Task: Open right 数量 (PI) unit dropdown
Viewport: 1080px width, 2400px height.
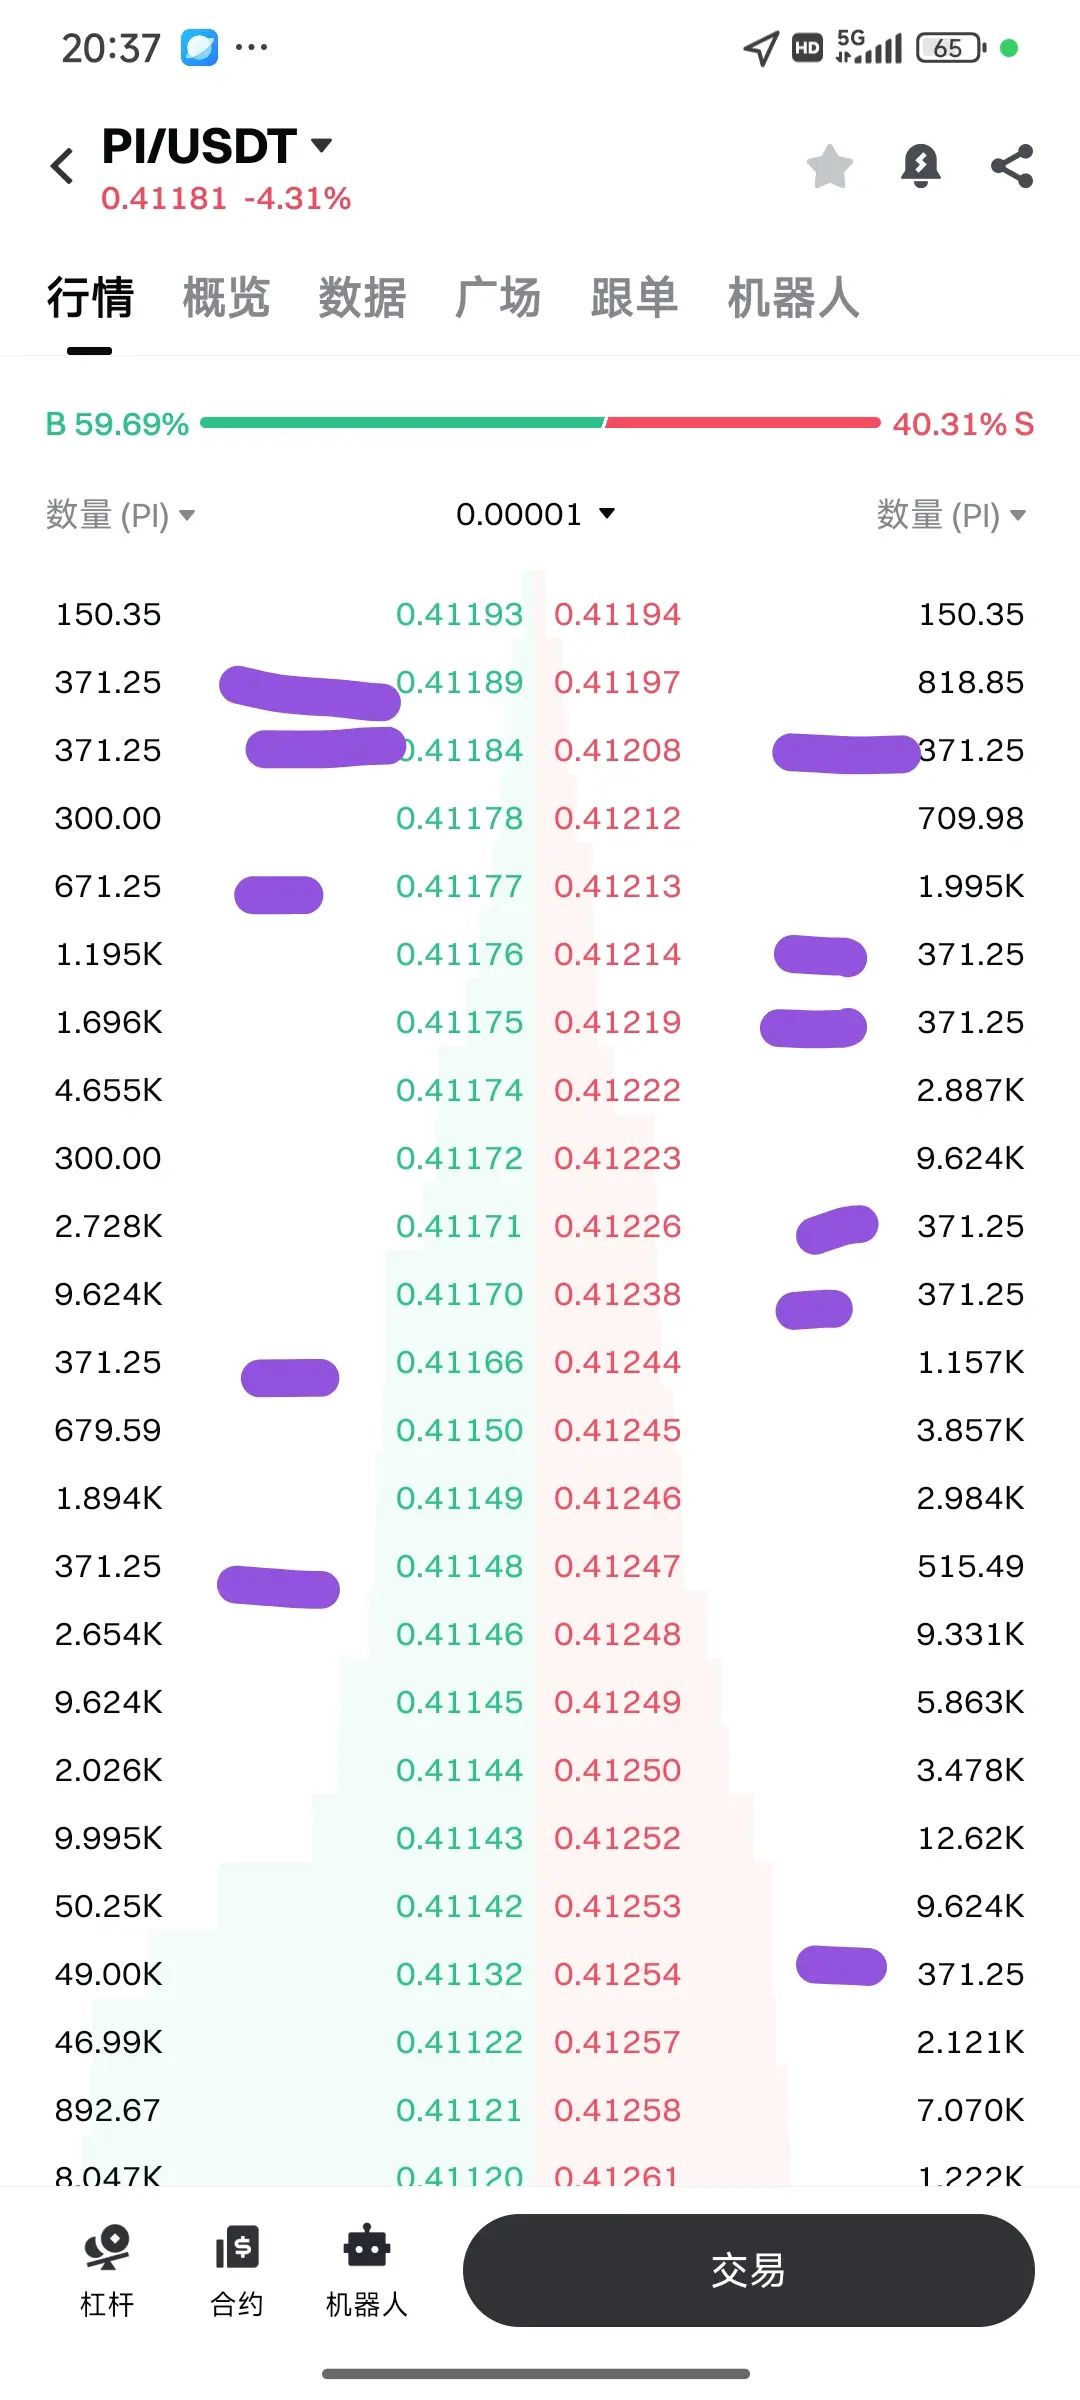Action: 951,515
